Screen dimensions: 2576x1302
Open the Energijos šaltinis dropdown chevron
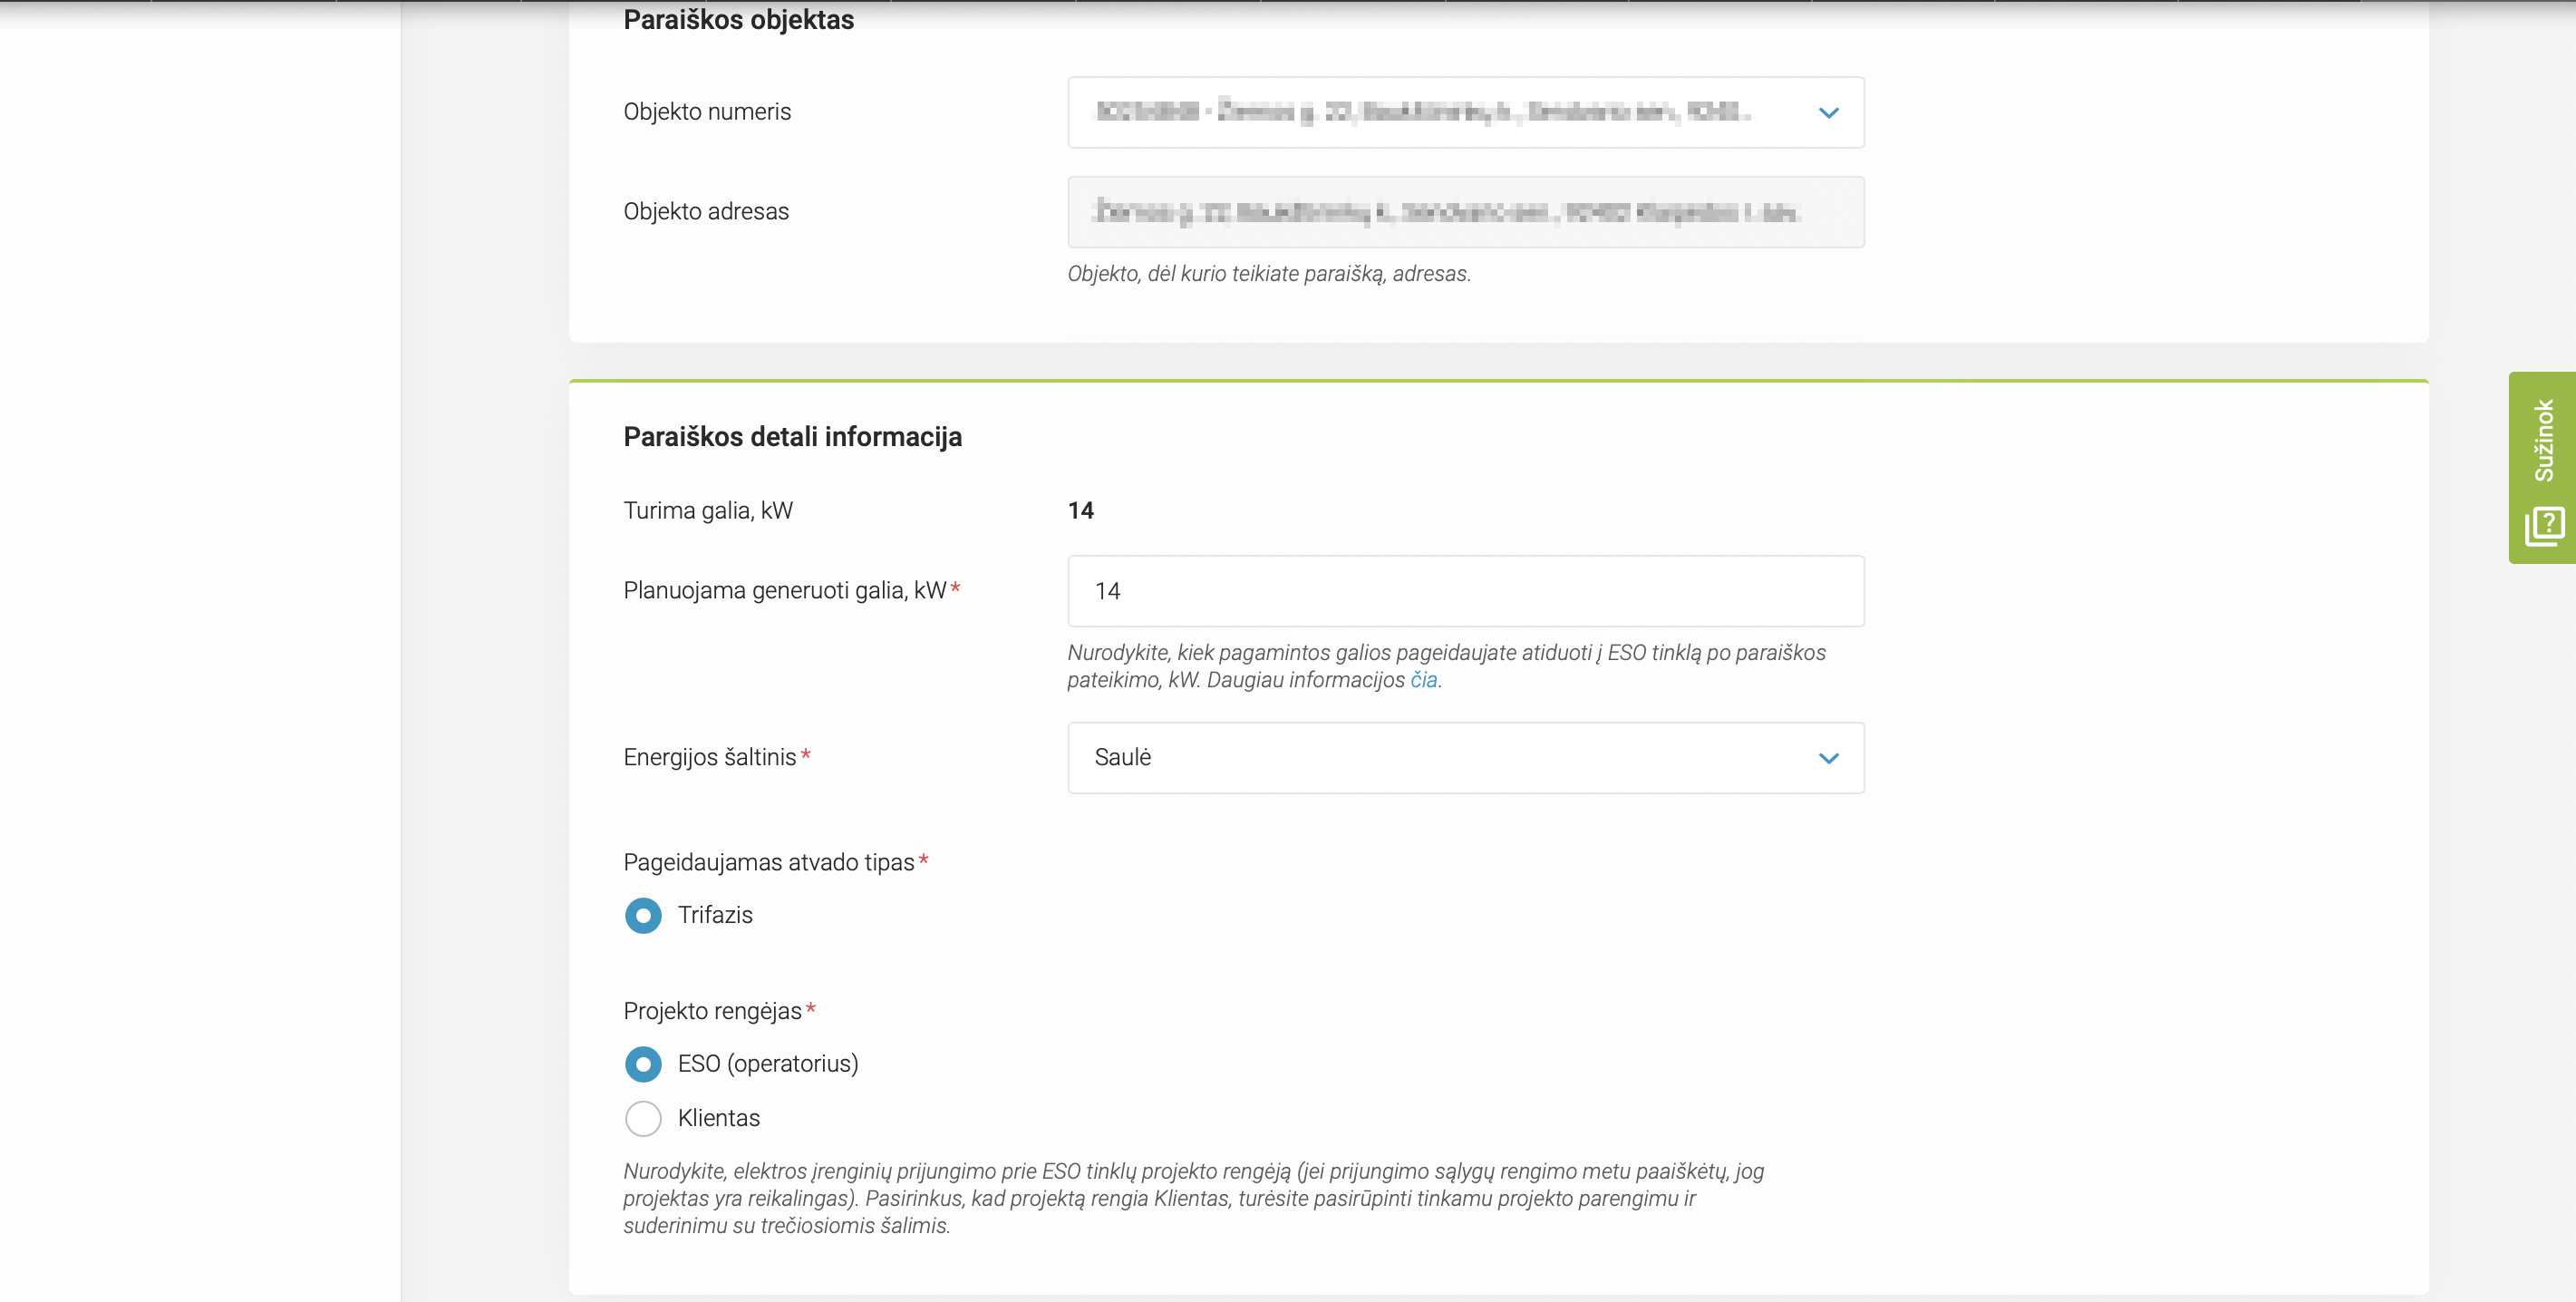point(1828,758)
